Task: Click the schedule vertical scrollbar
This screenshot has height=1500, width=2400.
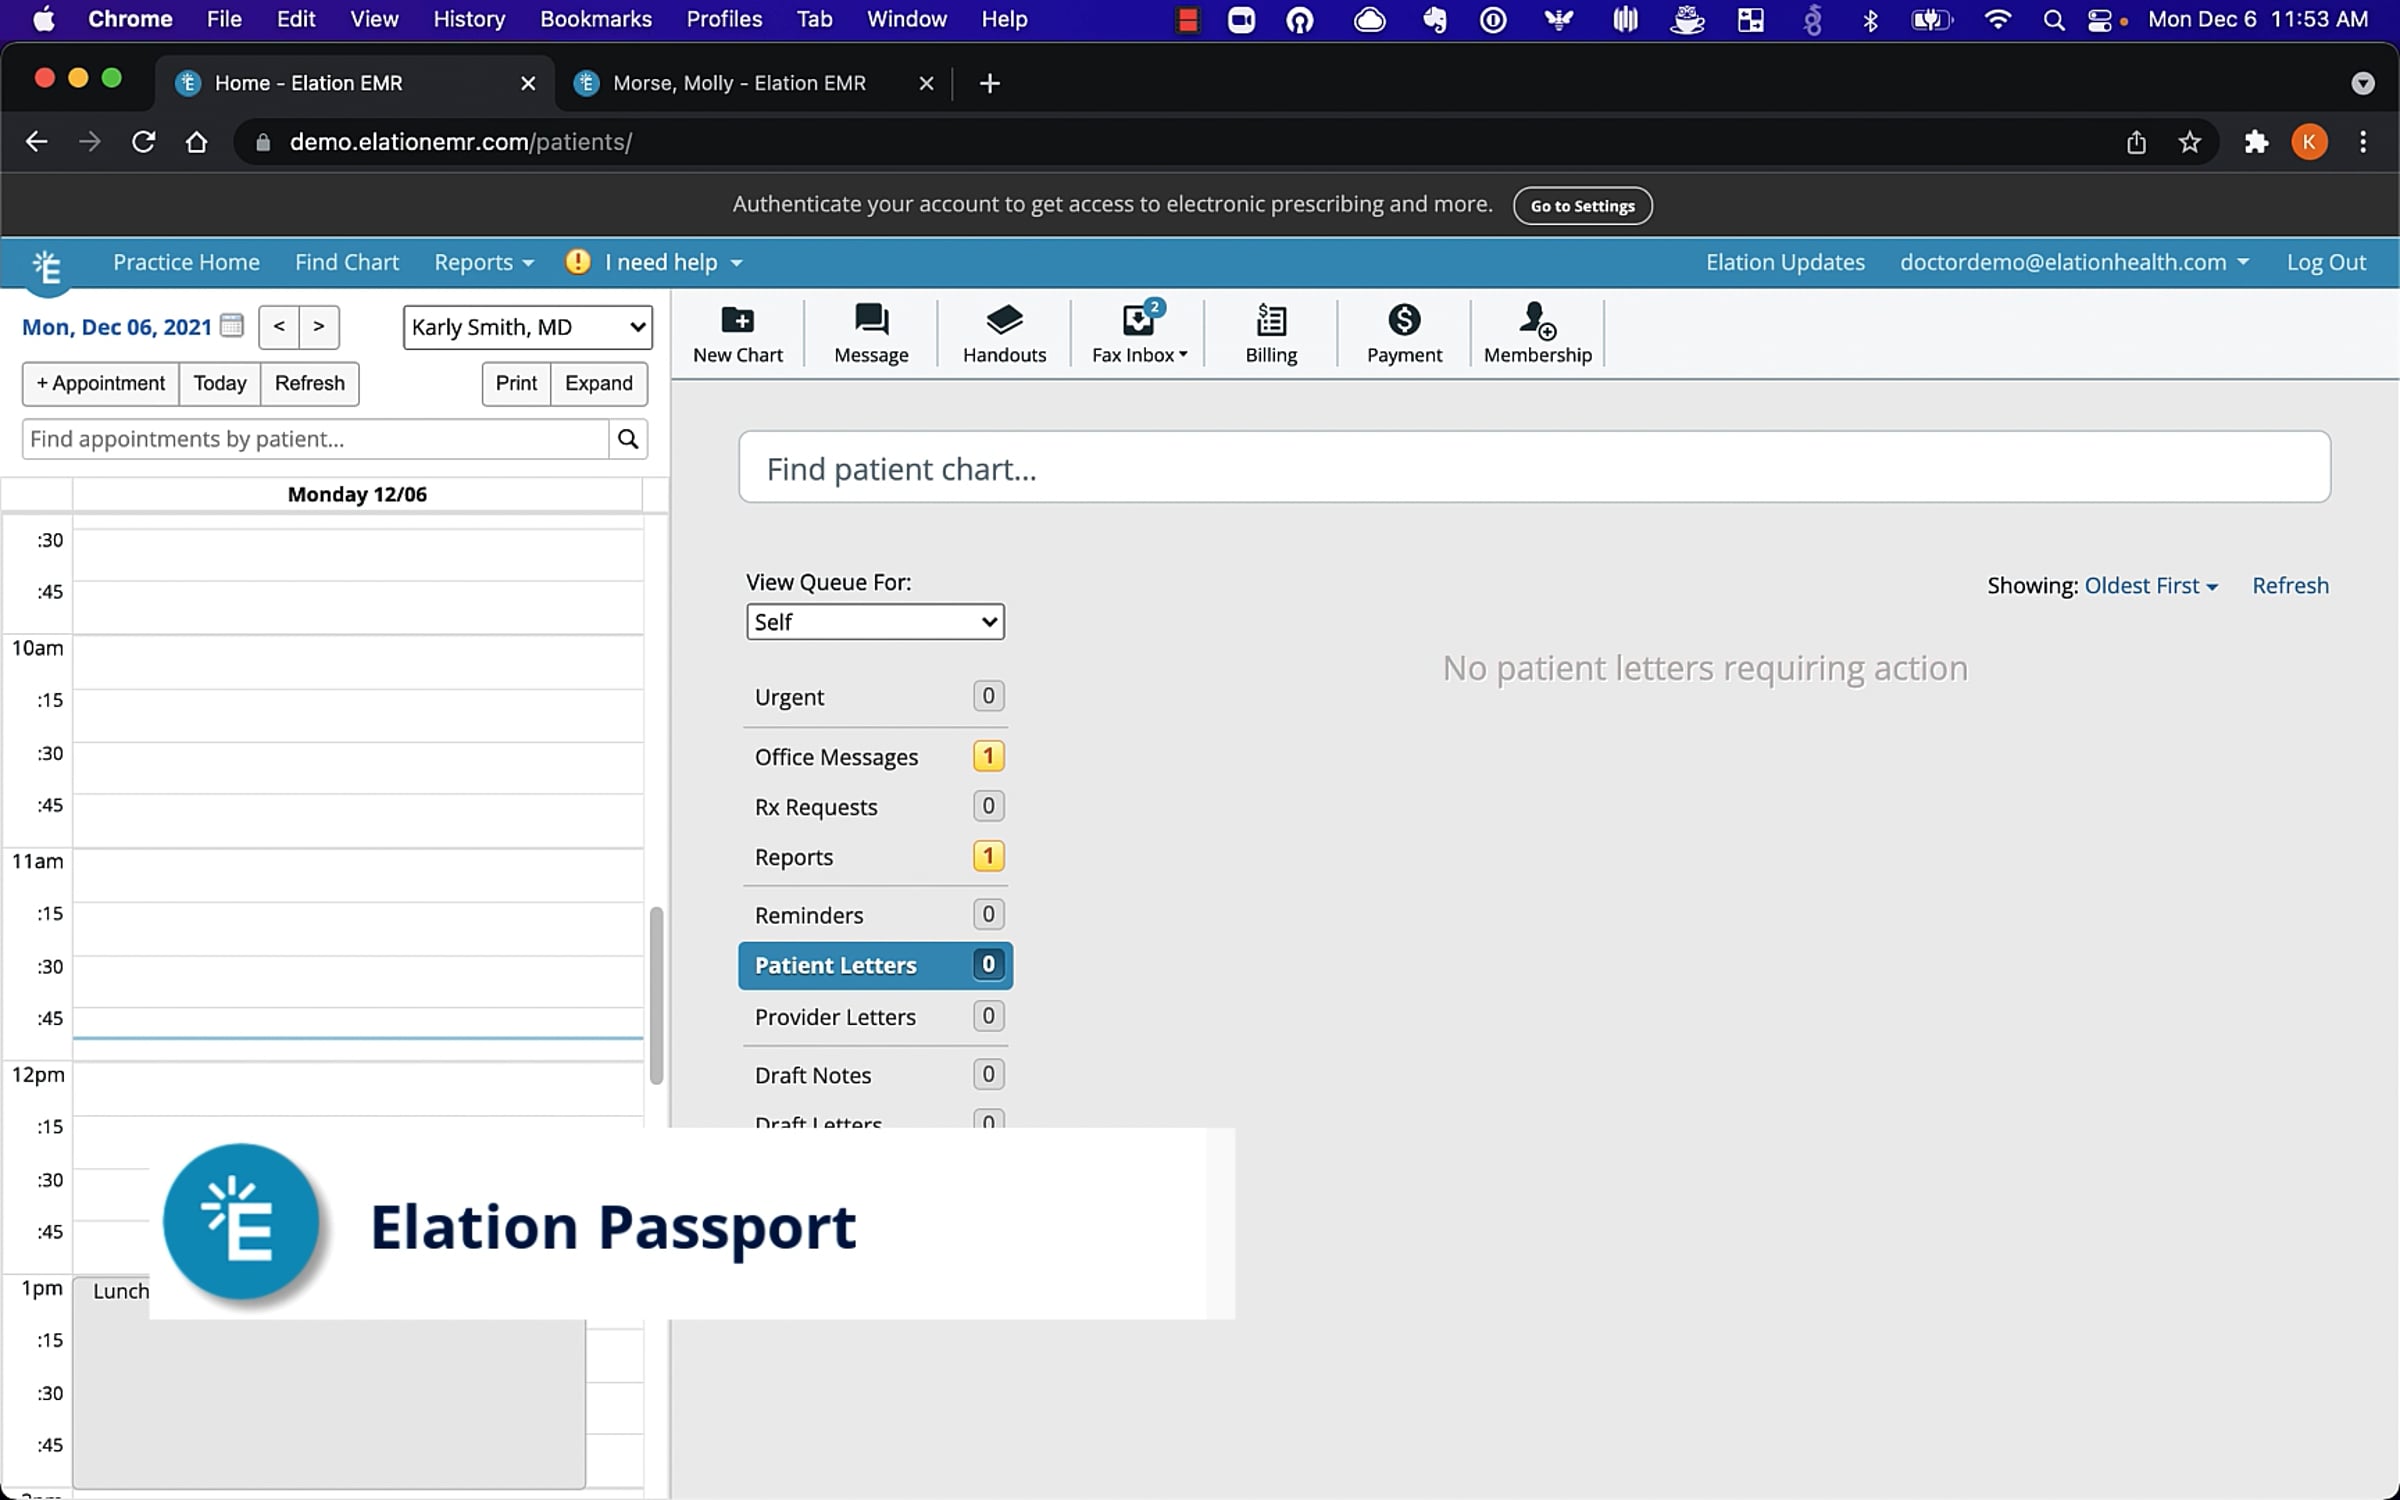Action: (x=656, y=995)
